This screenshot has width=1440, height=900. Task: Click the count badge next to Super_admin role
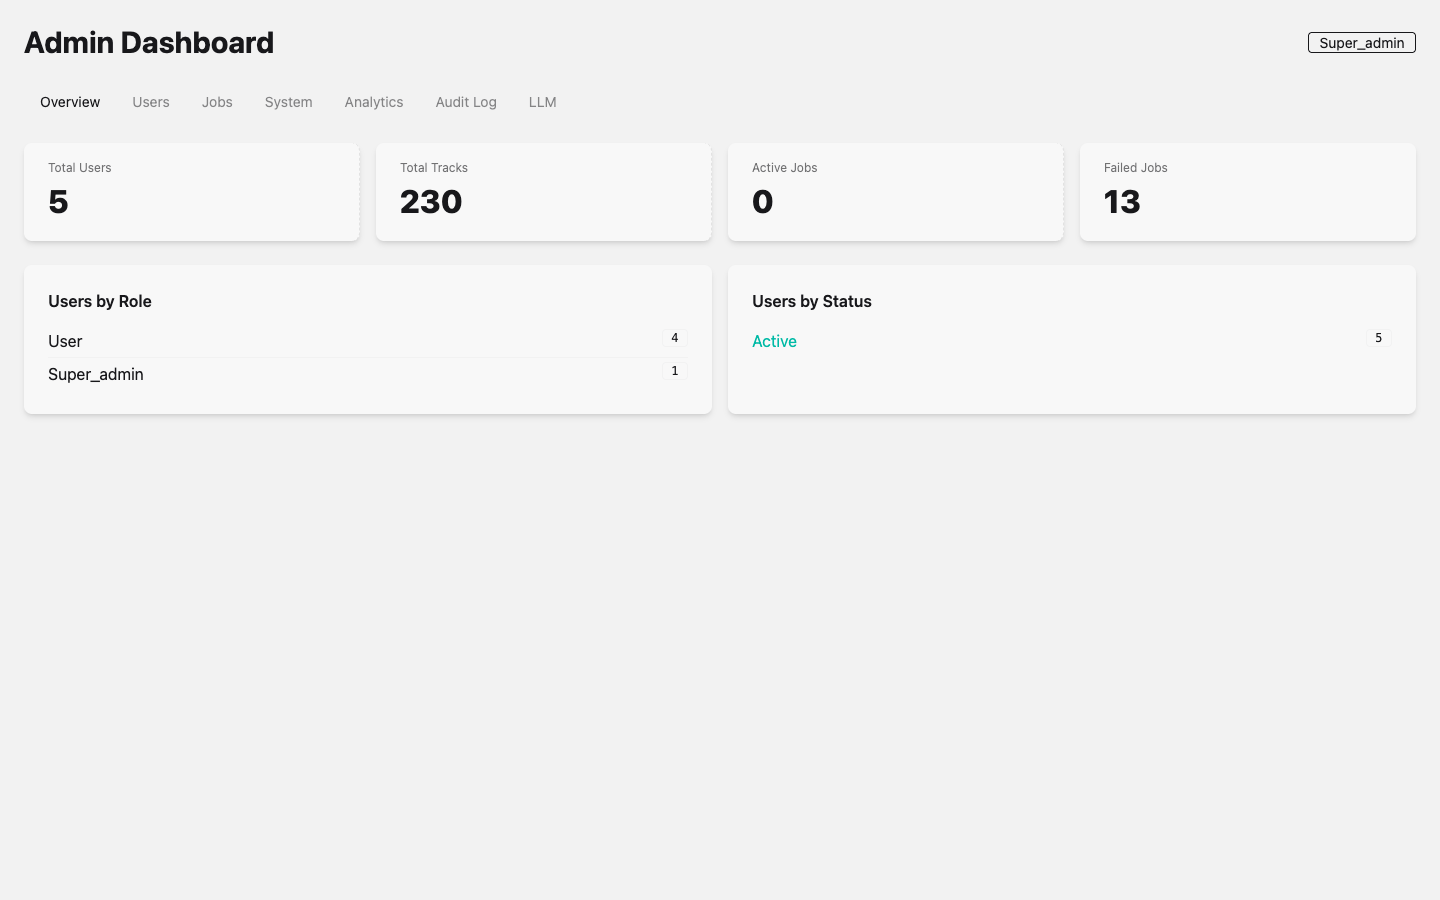click(x=674, y=370)
